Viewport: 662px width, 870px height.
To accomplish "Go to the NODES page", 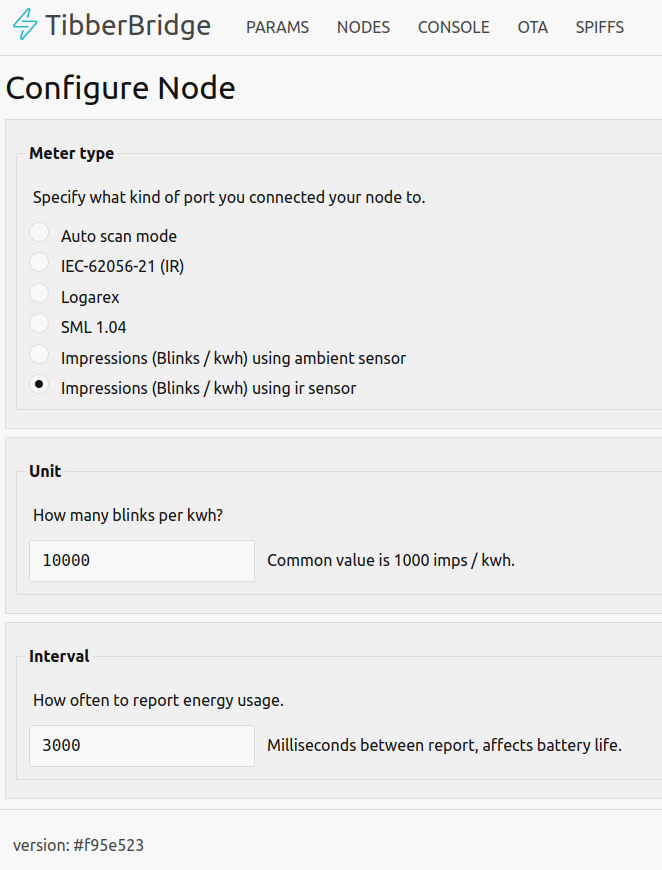I will tap(363, 27).
